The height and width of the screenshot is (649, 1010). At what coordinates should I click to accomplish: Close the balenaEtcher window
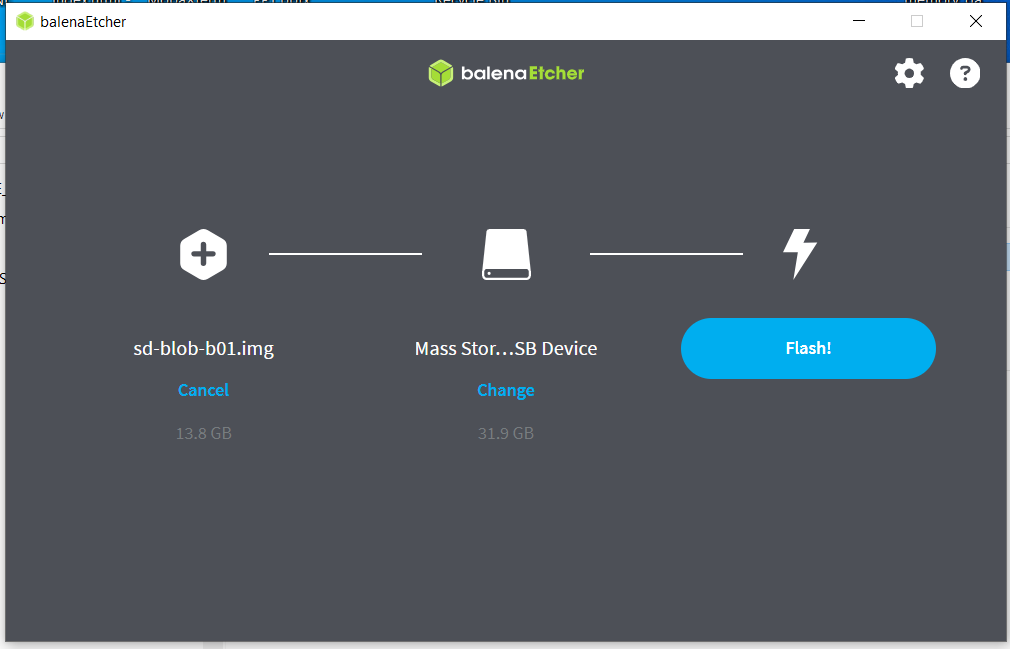(x=975, y=21)
